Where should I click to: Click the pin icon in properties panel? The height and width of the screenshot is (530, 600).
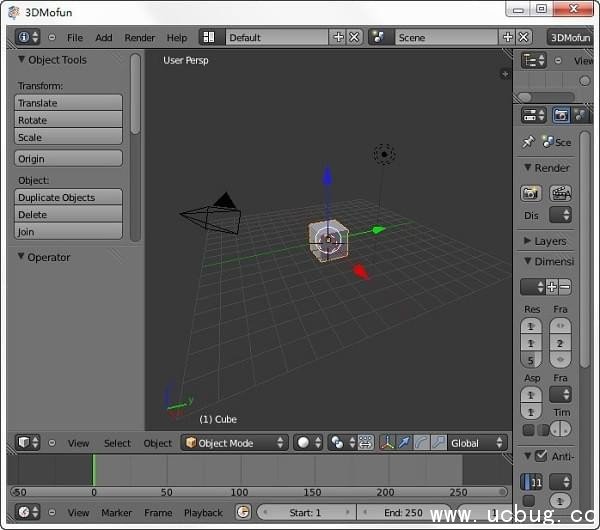528,142
